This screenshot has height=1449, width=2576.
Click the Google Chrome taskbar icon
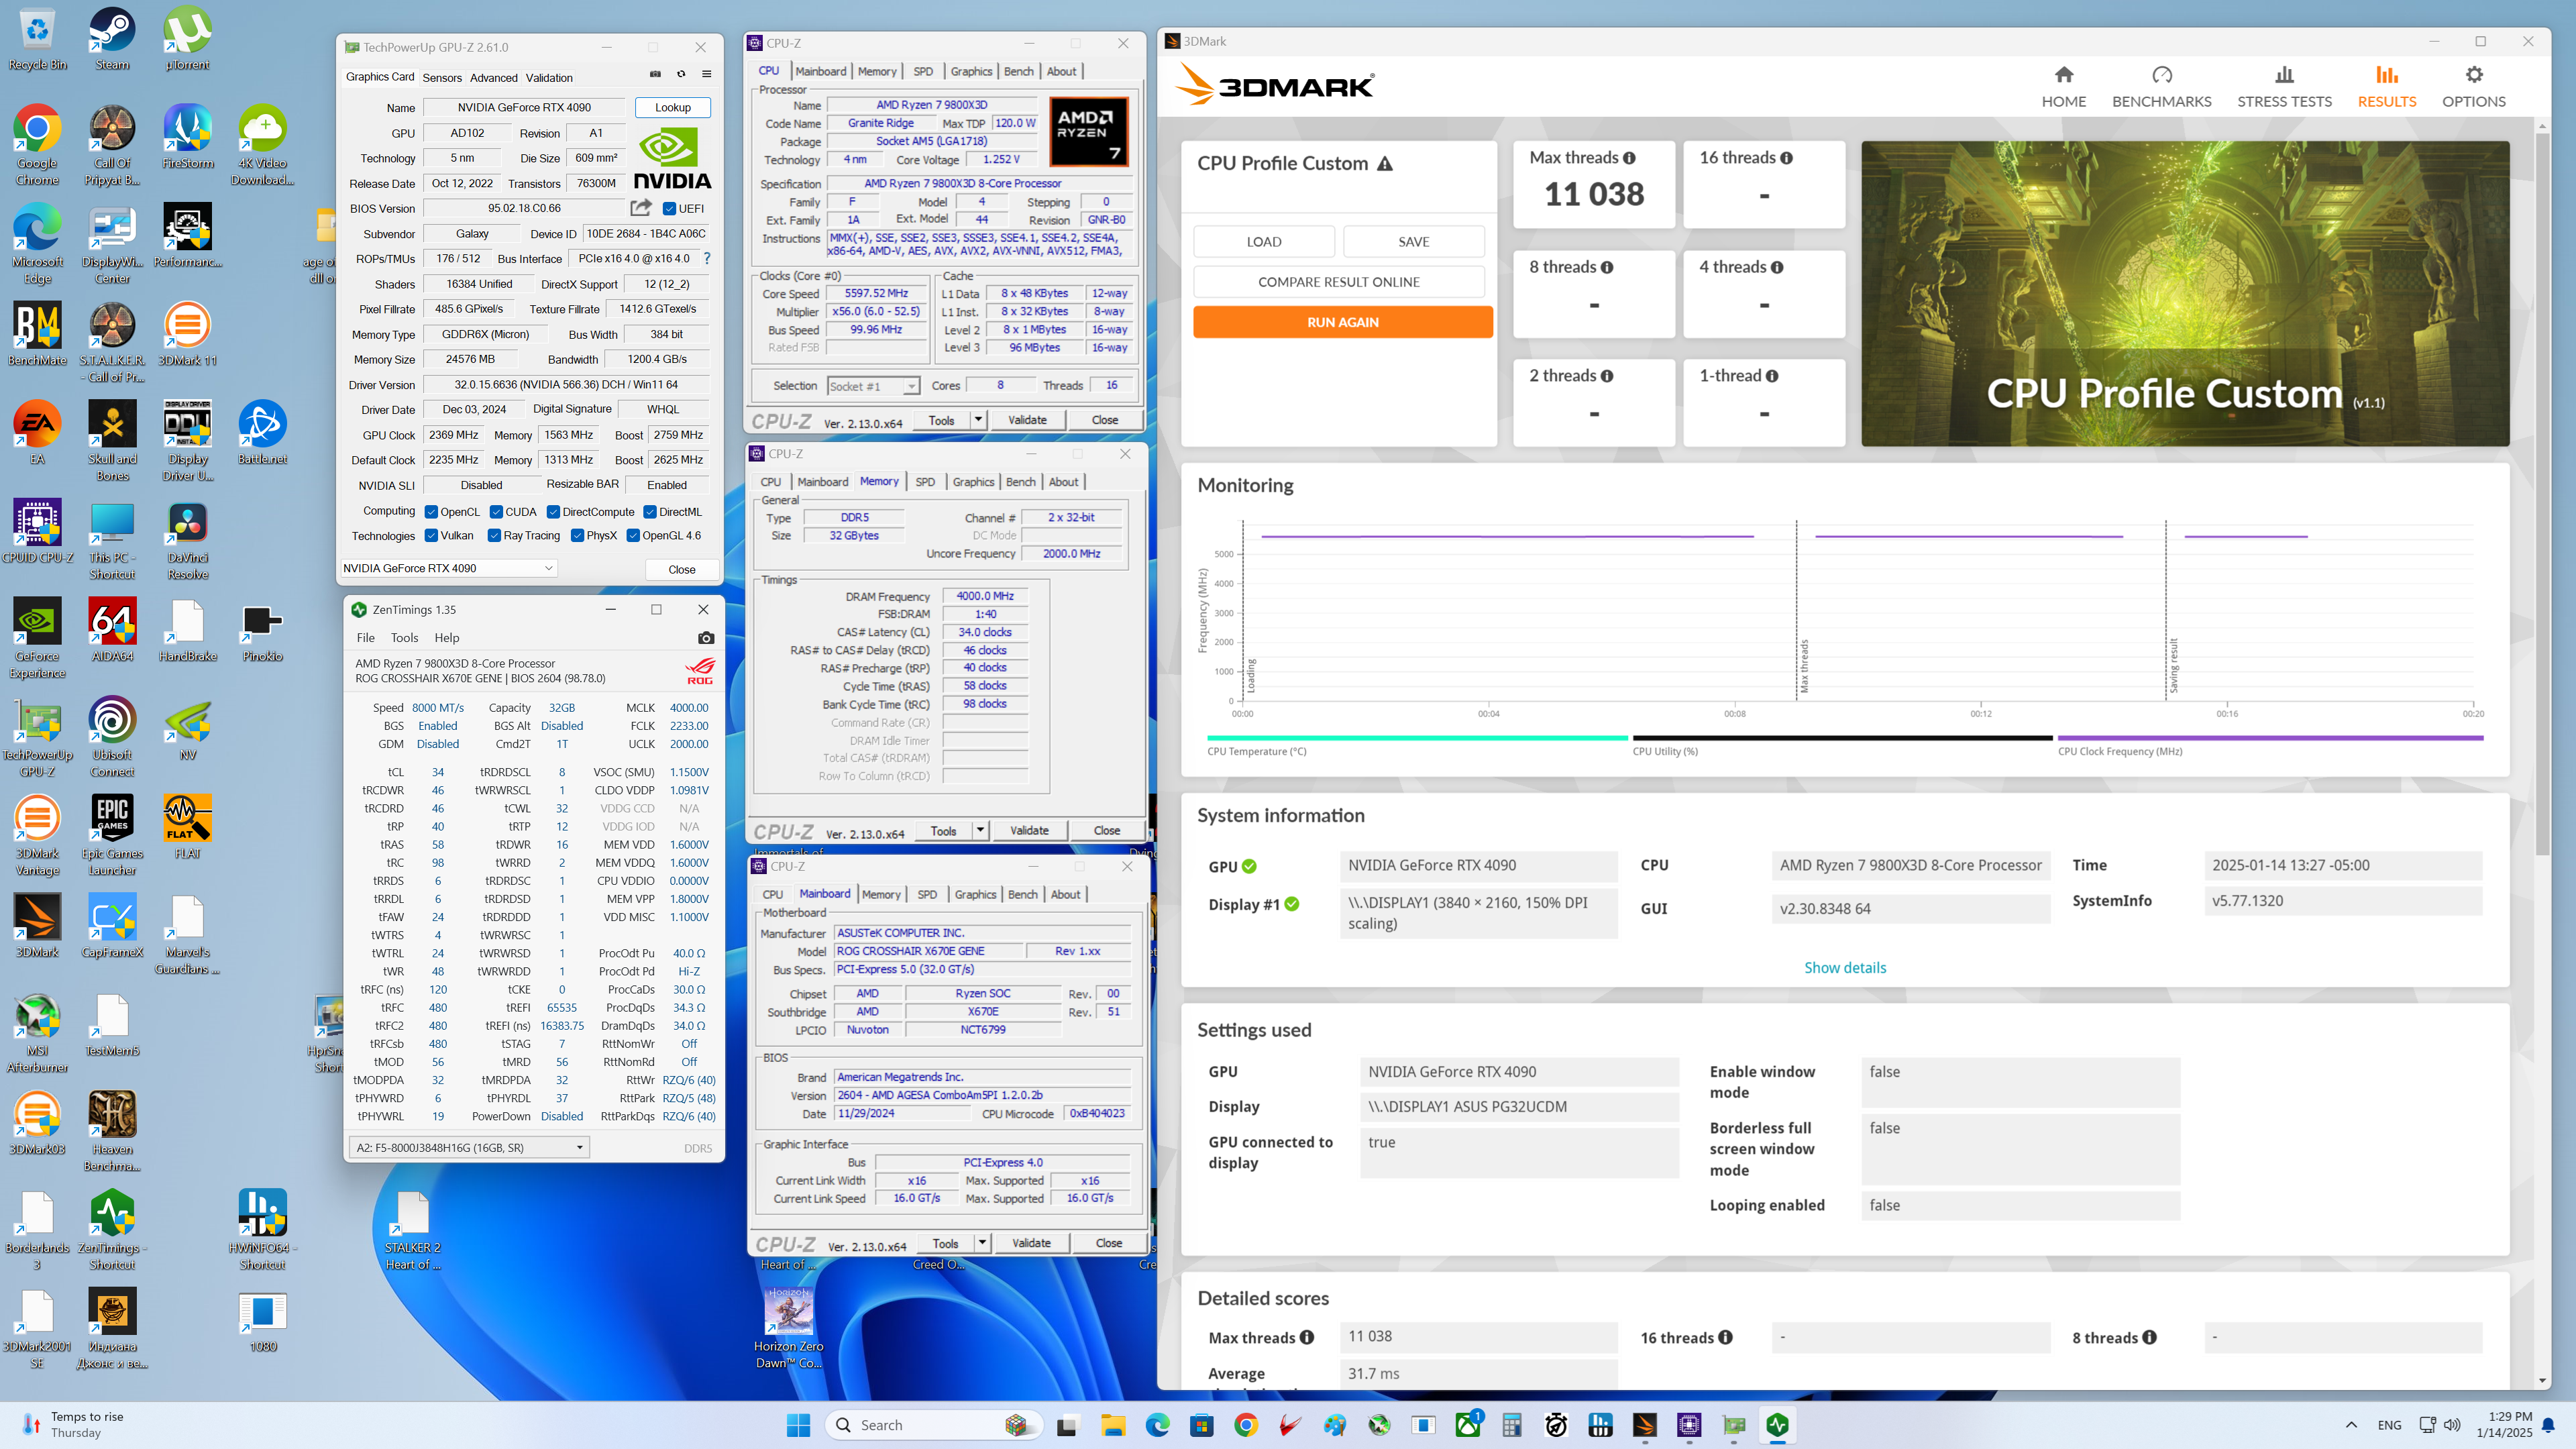[1245, 1425]
